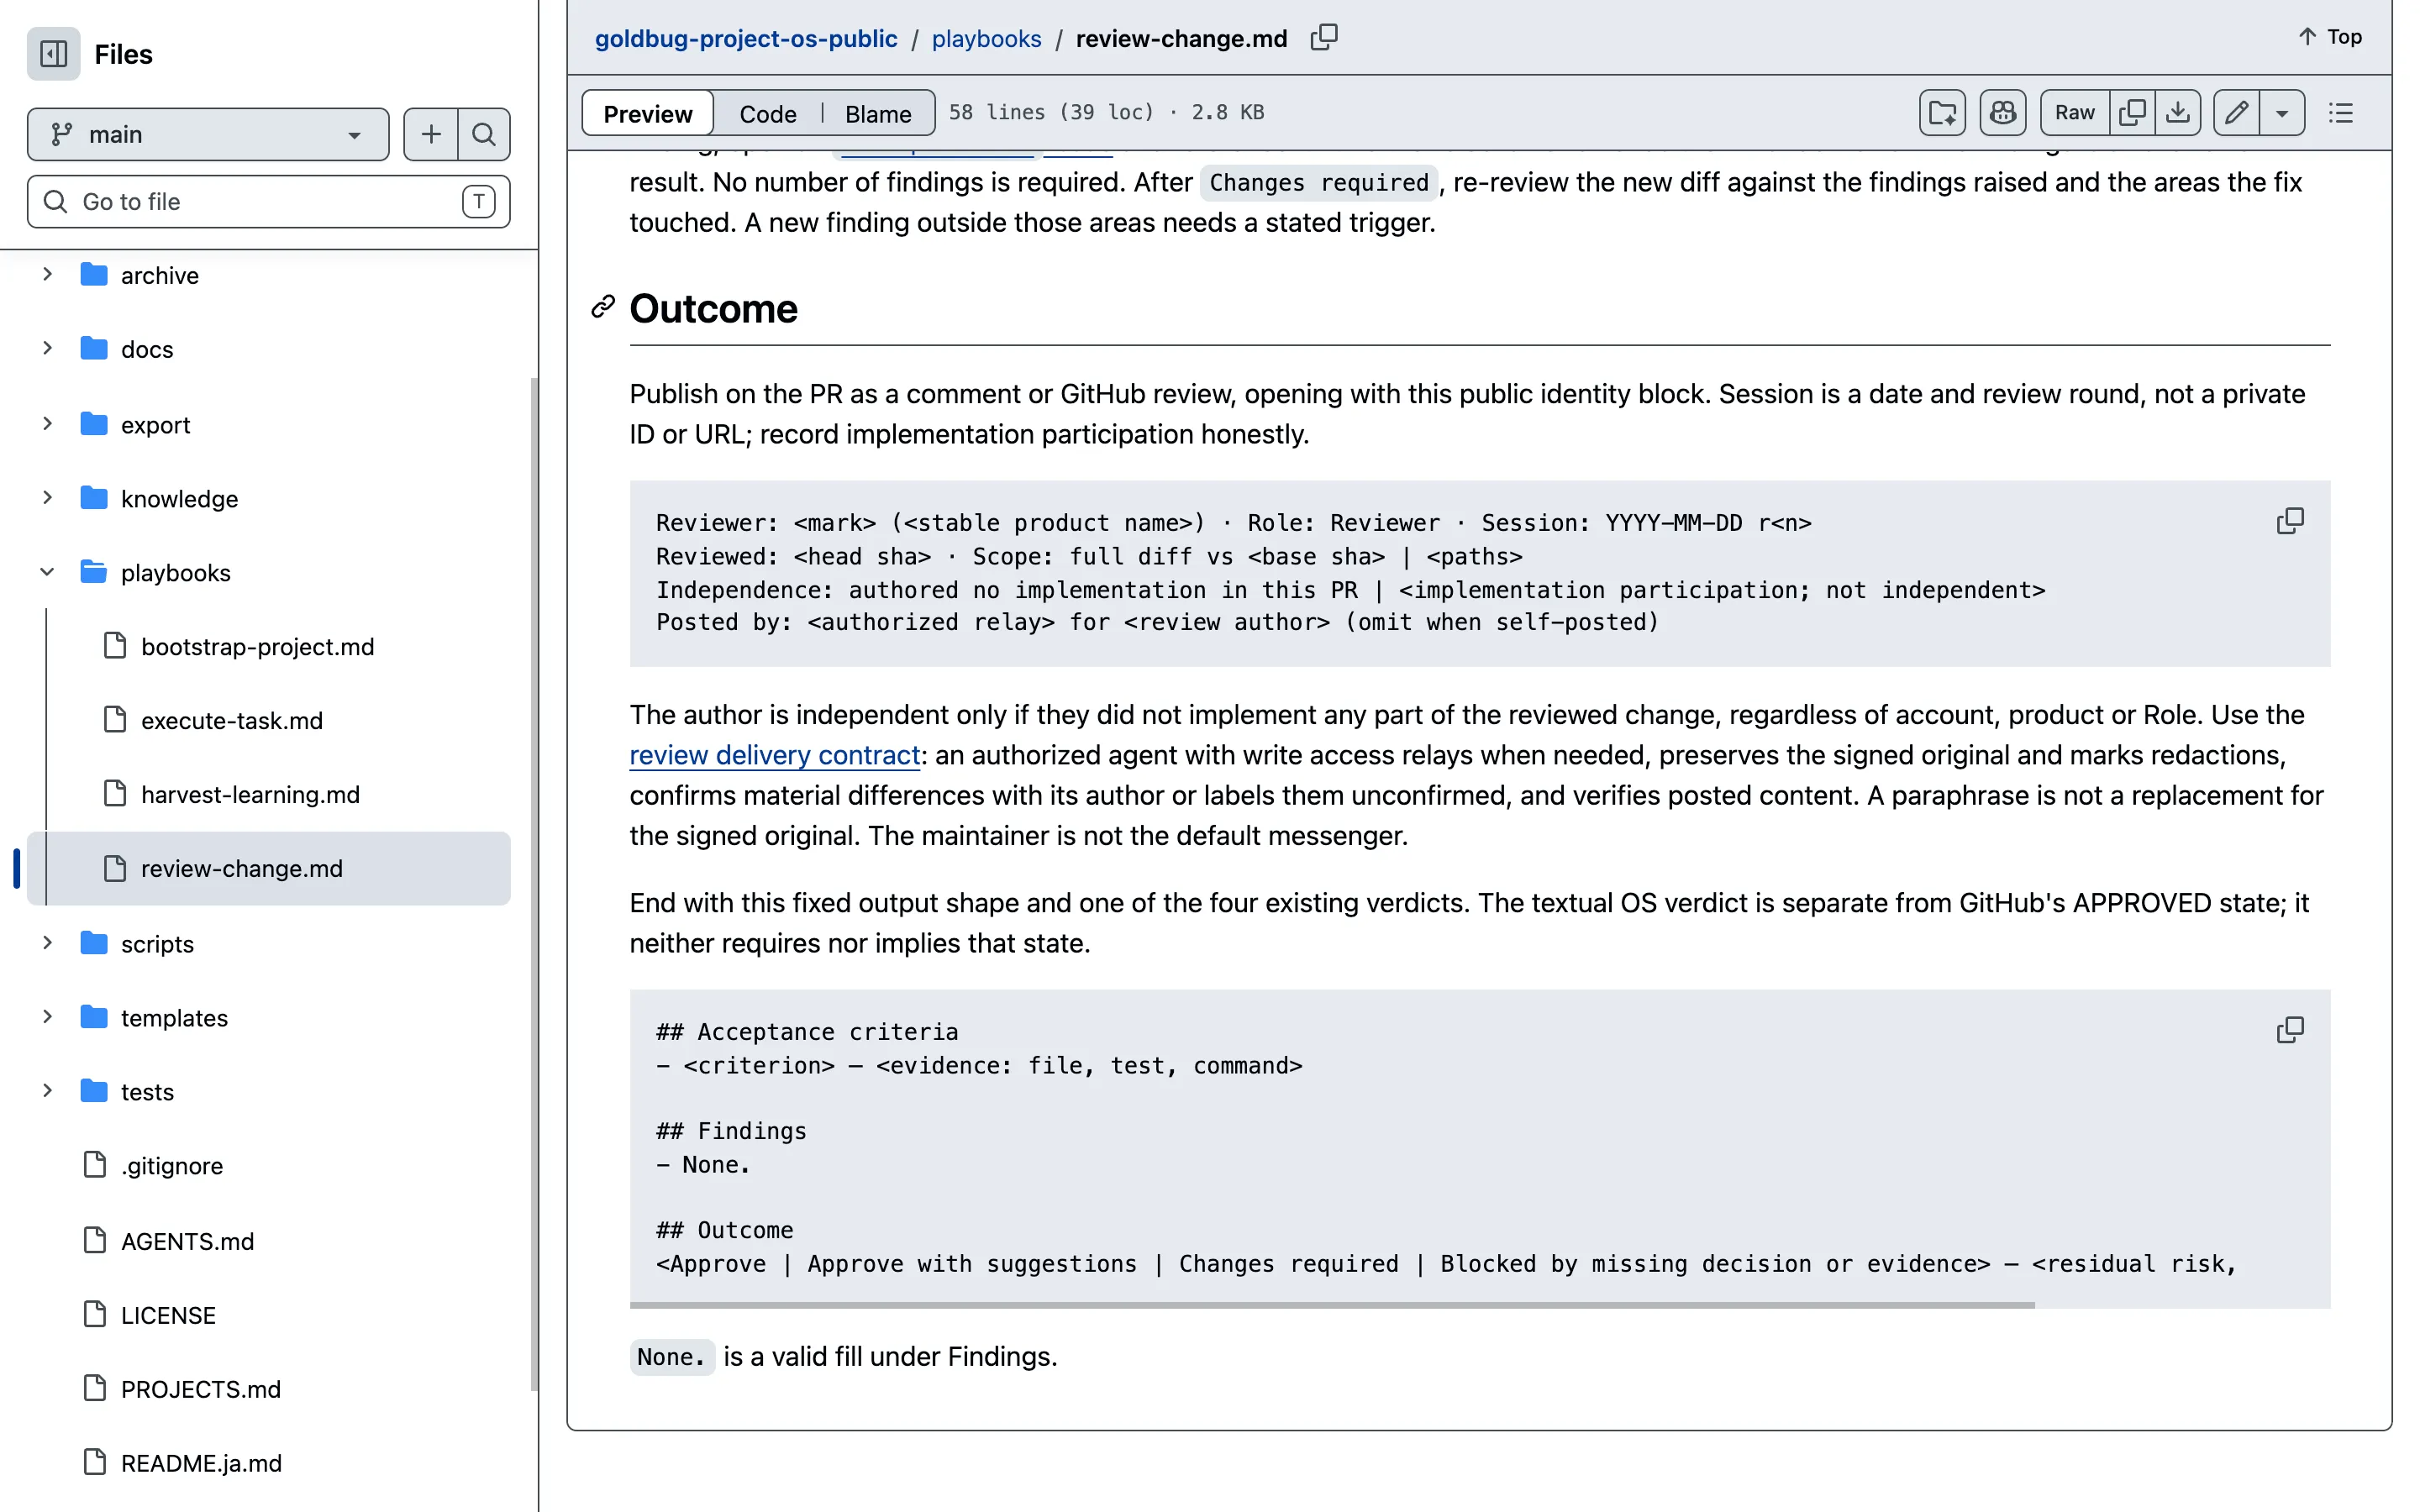Open Copilot for this file
The image size is (2420, 1512).
click(x=2002, y=112)
